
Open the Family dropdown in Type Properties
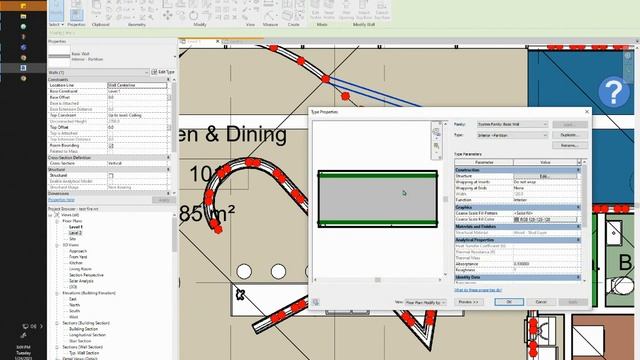pos(512,124)
